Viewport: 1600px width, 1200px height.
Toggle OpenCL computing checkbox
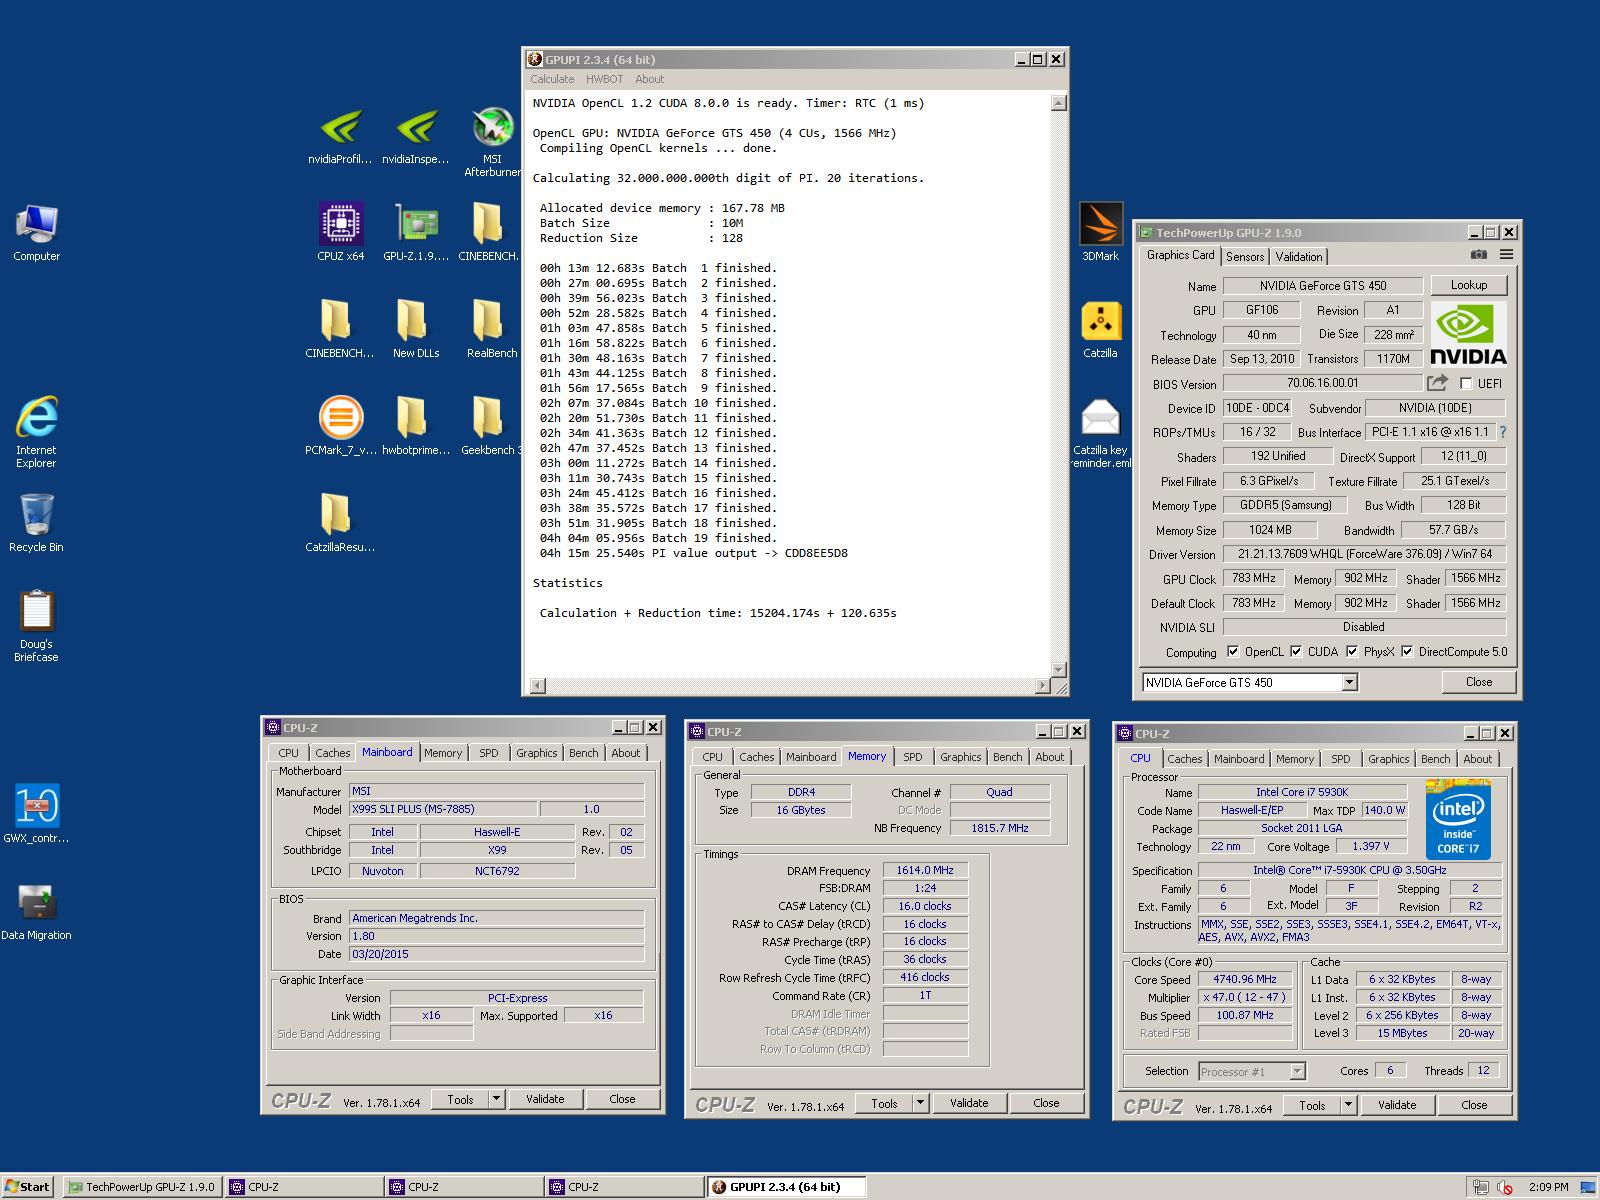coord(1233,652)
